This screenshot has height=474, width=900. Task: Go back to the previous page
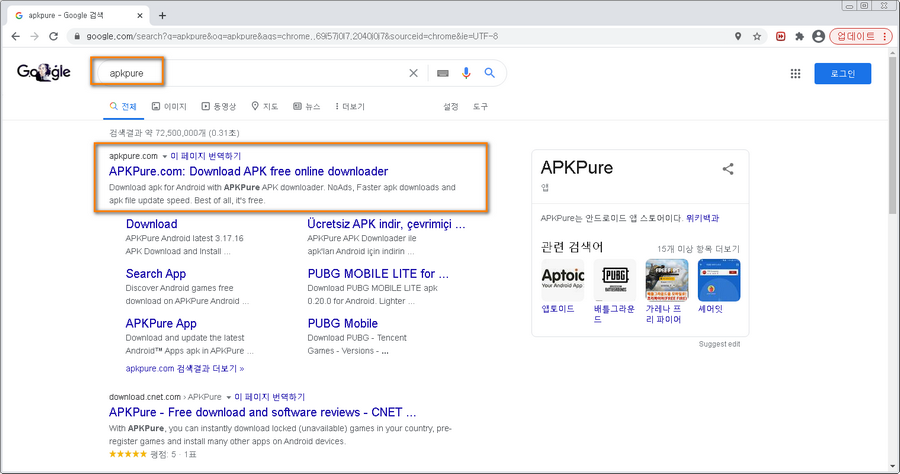[x=15, y=36]
